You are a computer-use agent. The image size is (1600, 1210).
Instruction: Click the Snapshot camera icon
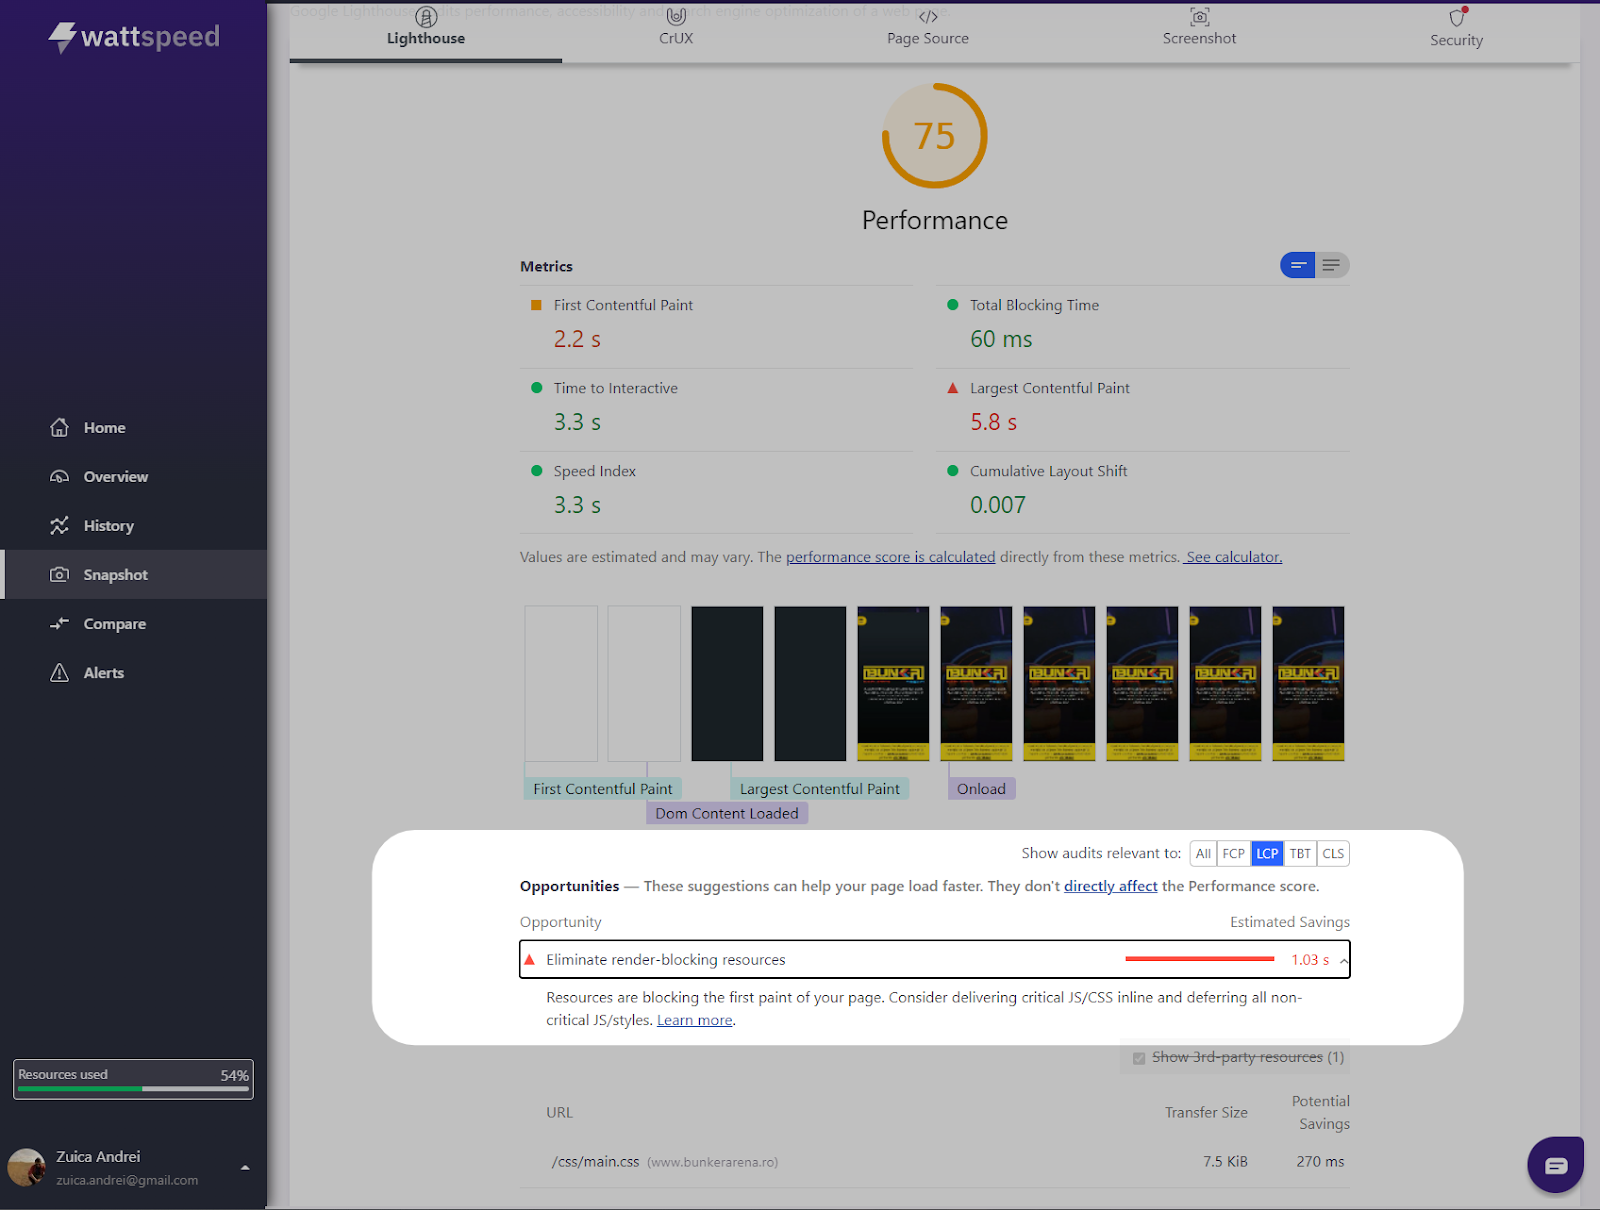[x=60, y=575]
